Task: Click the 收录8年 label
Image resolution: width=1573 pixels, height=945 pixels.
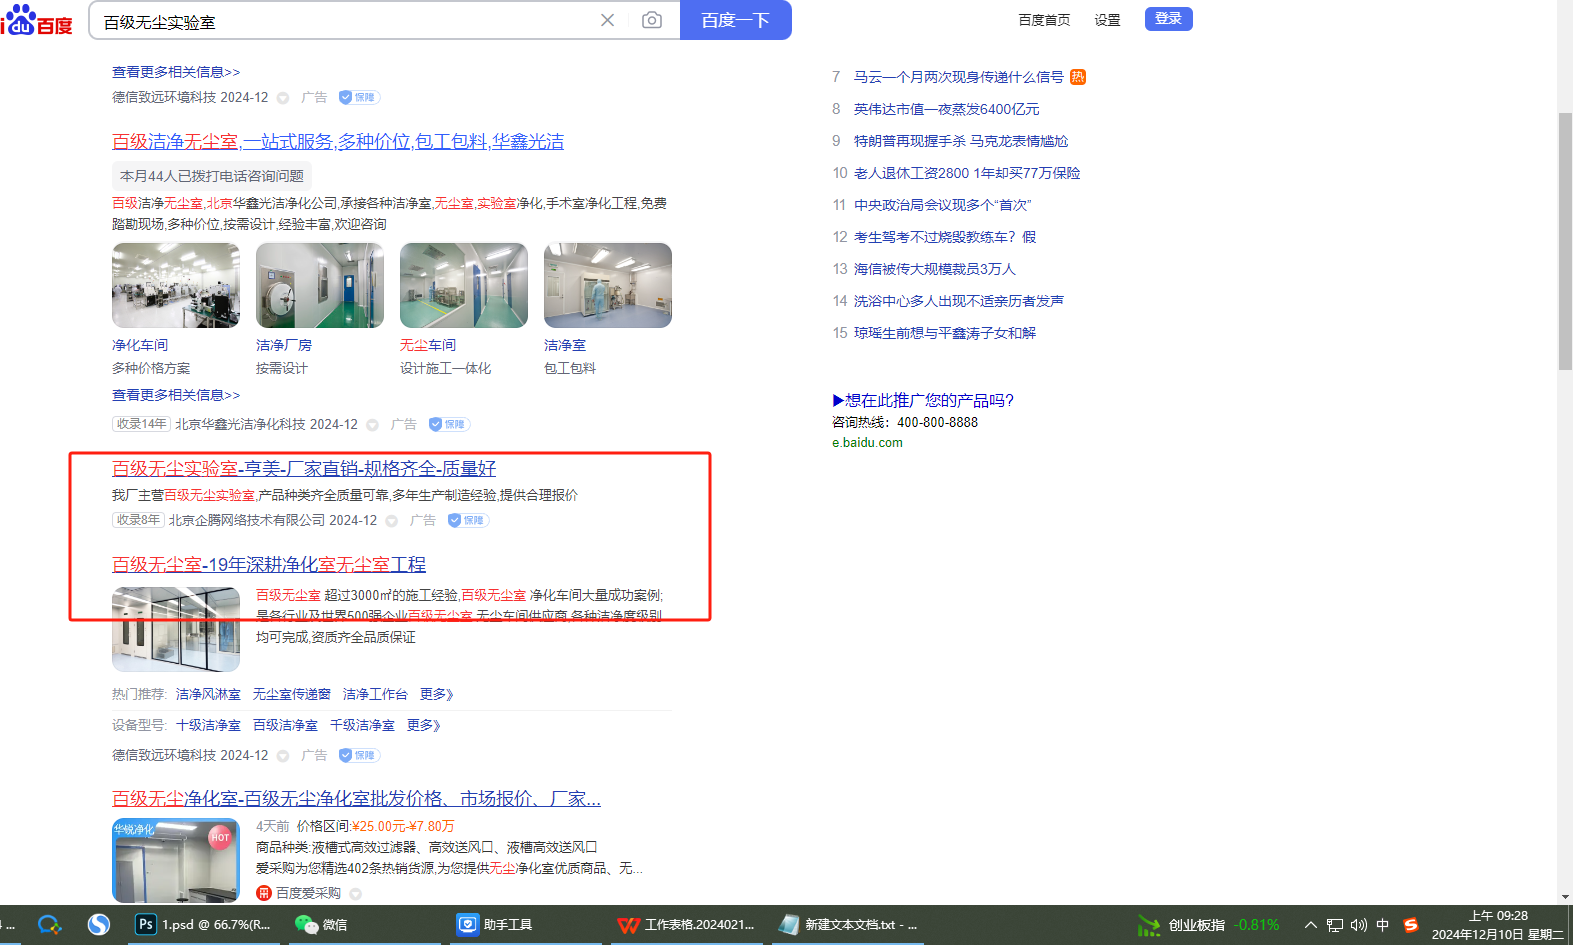Action: coord(138,520)
